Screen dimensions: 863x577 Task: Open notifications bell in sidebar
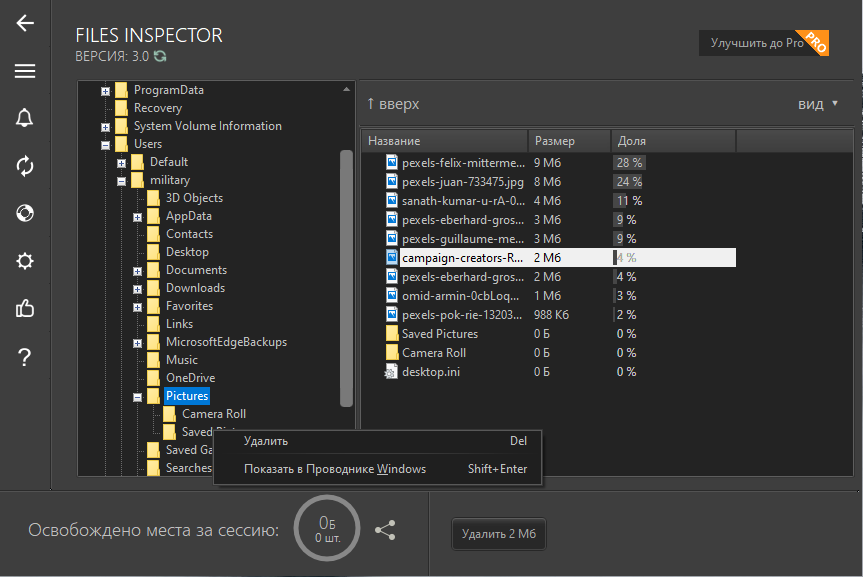[25, 118]
